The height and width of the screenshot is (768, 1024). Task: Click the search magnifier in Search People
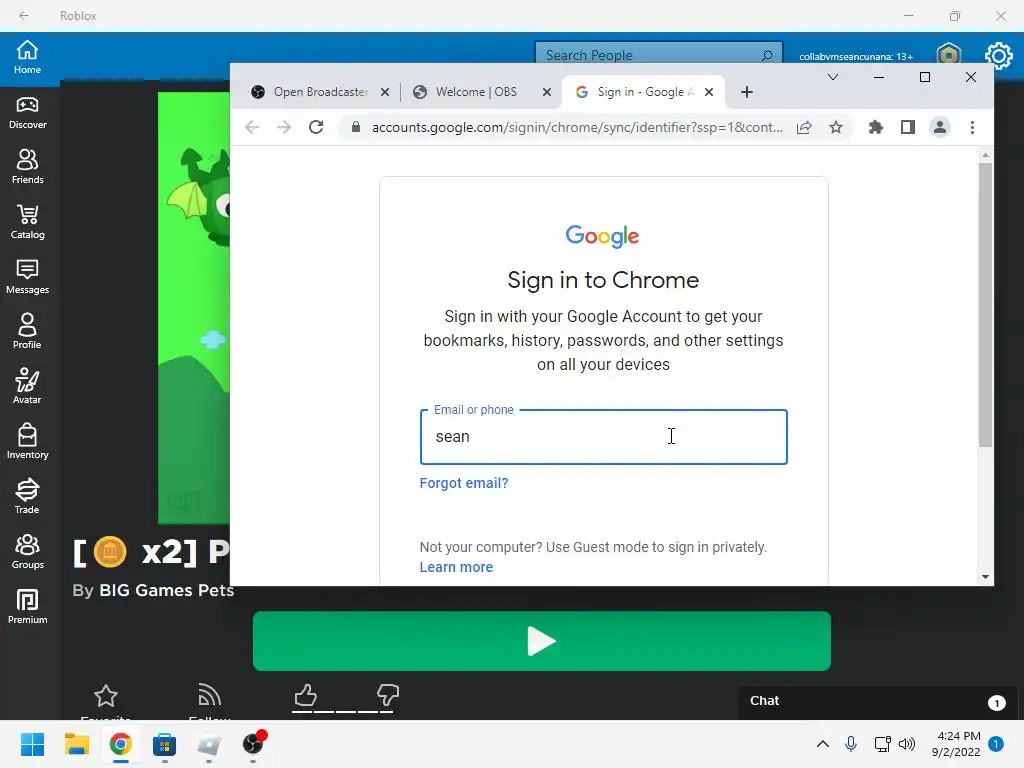[x=767, y=56]
